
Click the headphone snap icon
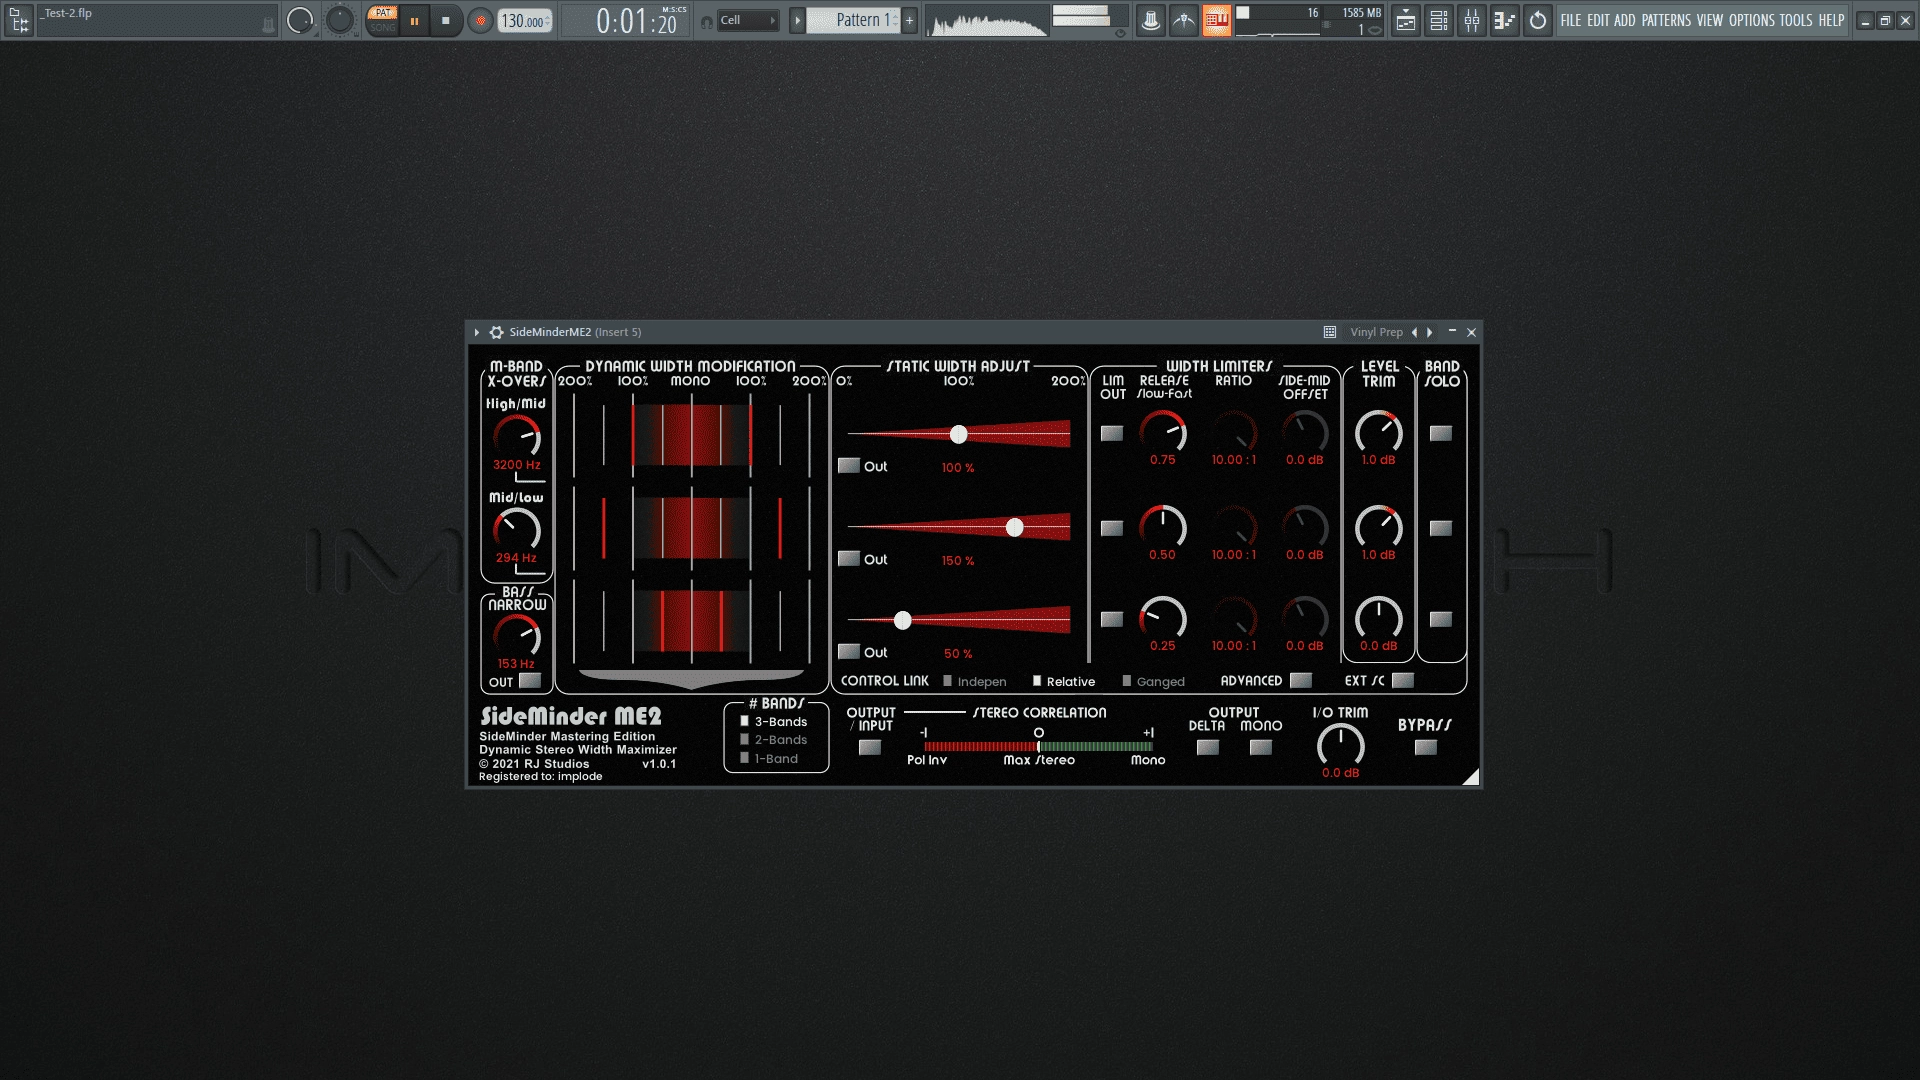(x=706, y=21)
